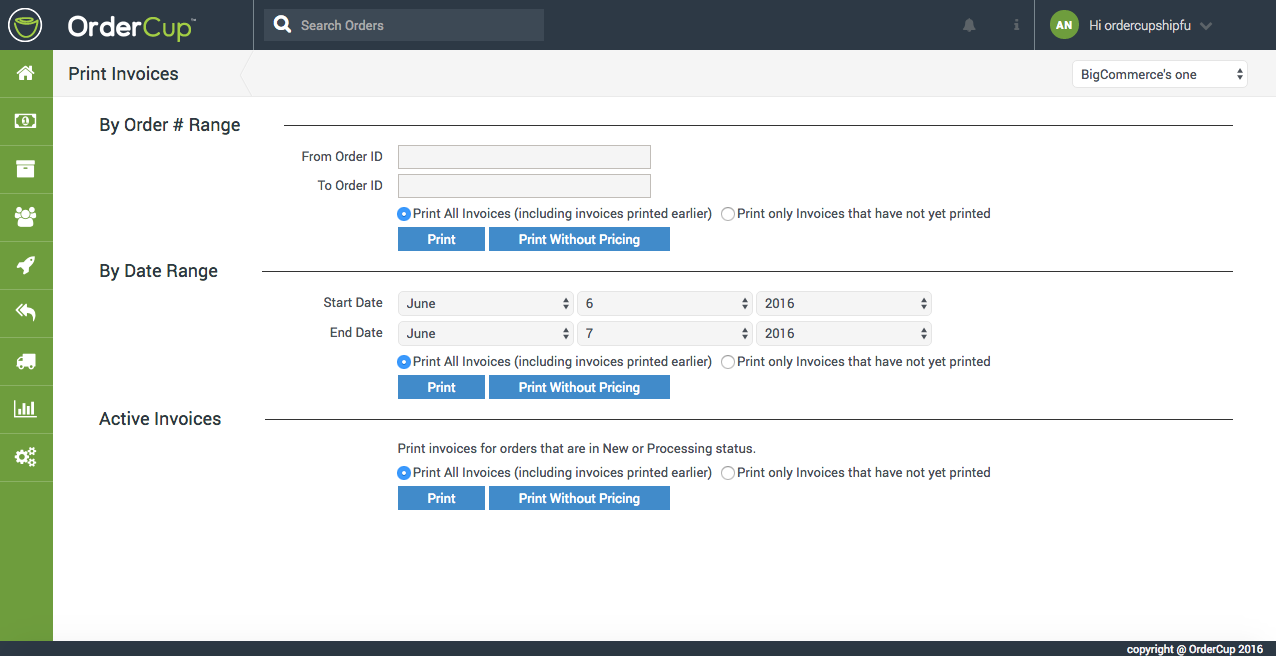Open the customers group sidebar icon
Viewport: 1276px width, 656px height.
[26, 217]
